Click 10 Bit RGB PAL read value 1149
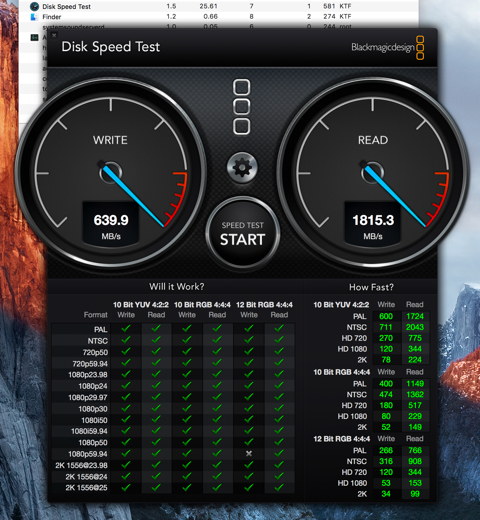Viewport: 480px width, 520px height. pos(415,384)
